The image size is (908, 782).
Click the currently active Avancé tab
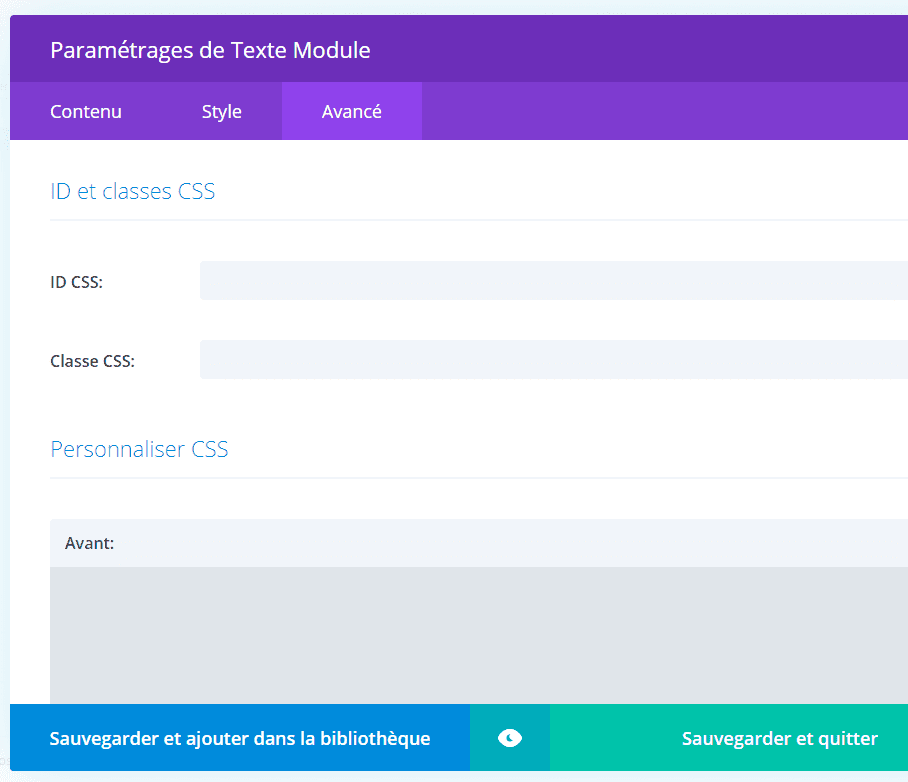352,111
